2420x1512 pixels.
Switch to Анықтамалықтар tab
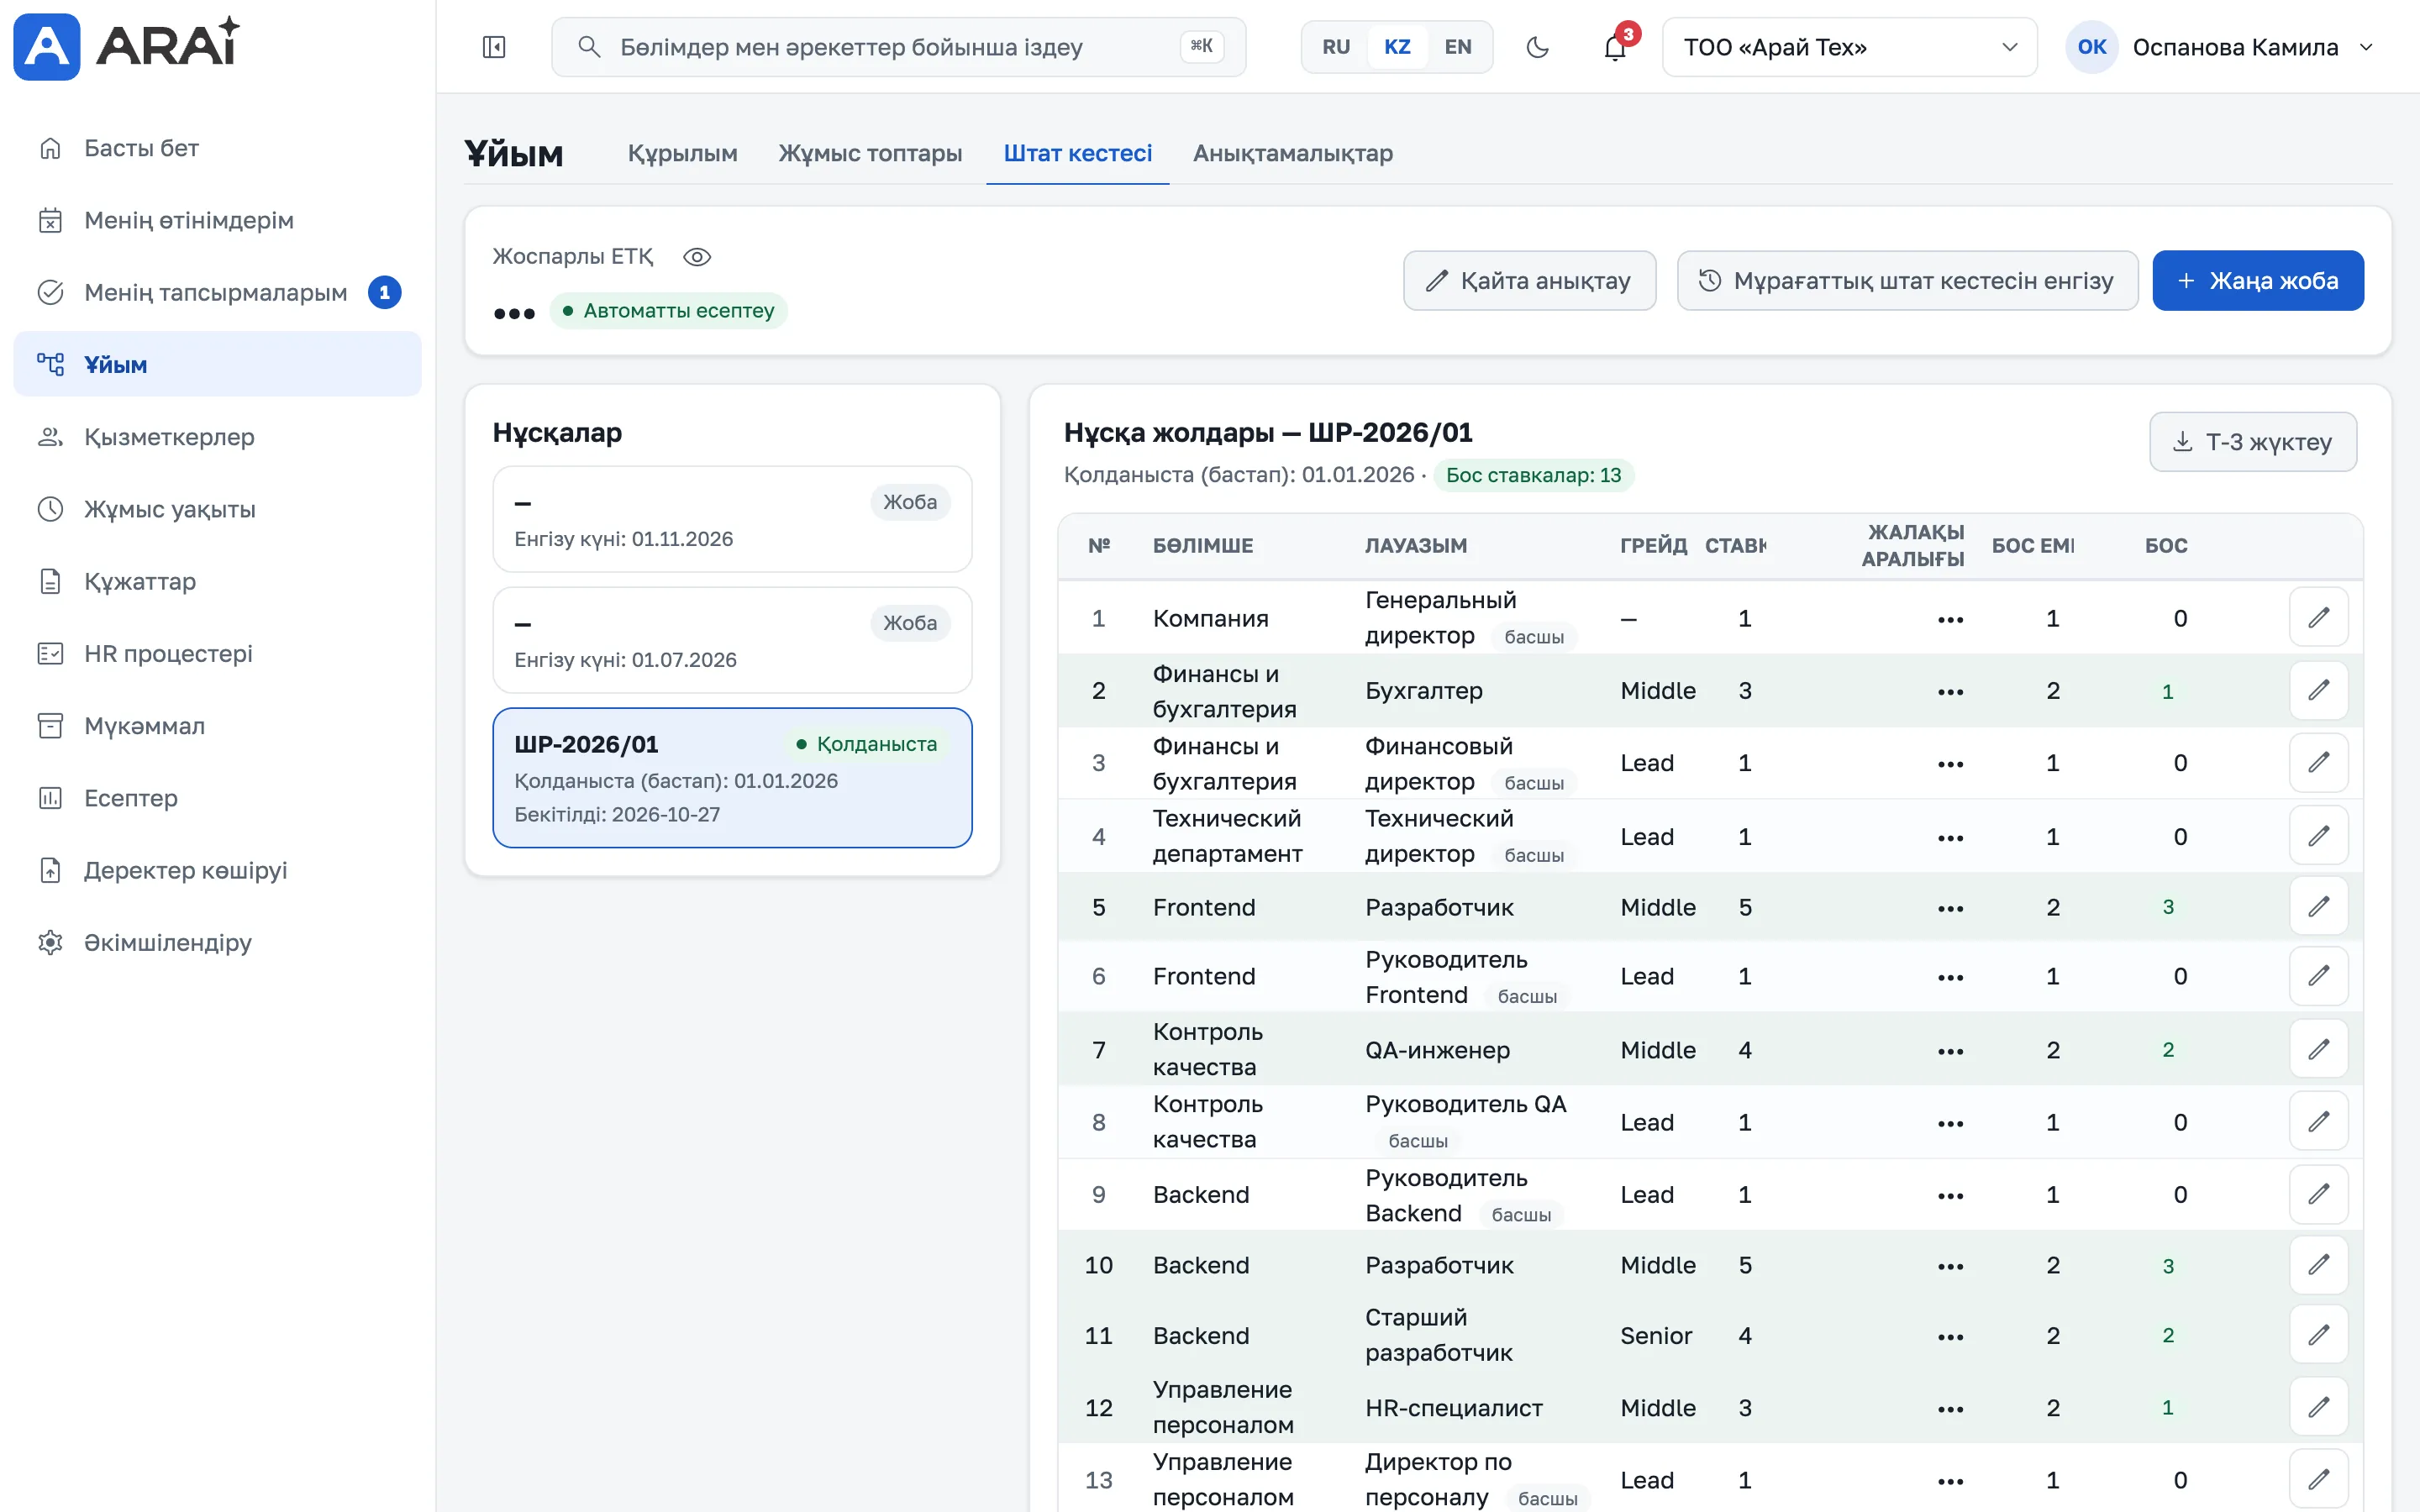(1292, 153)
